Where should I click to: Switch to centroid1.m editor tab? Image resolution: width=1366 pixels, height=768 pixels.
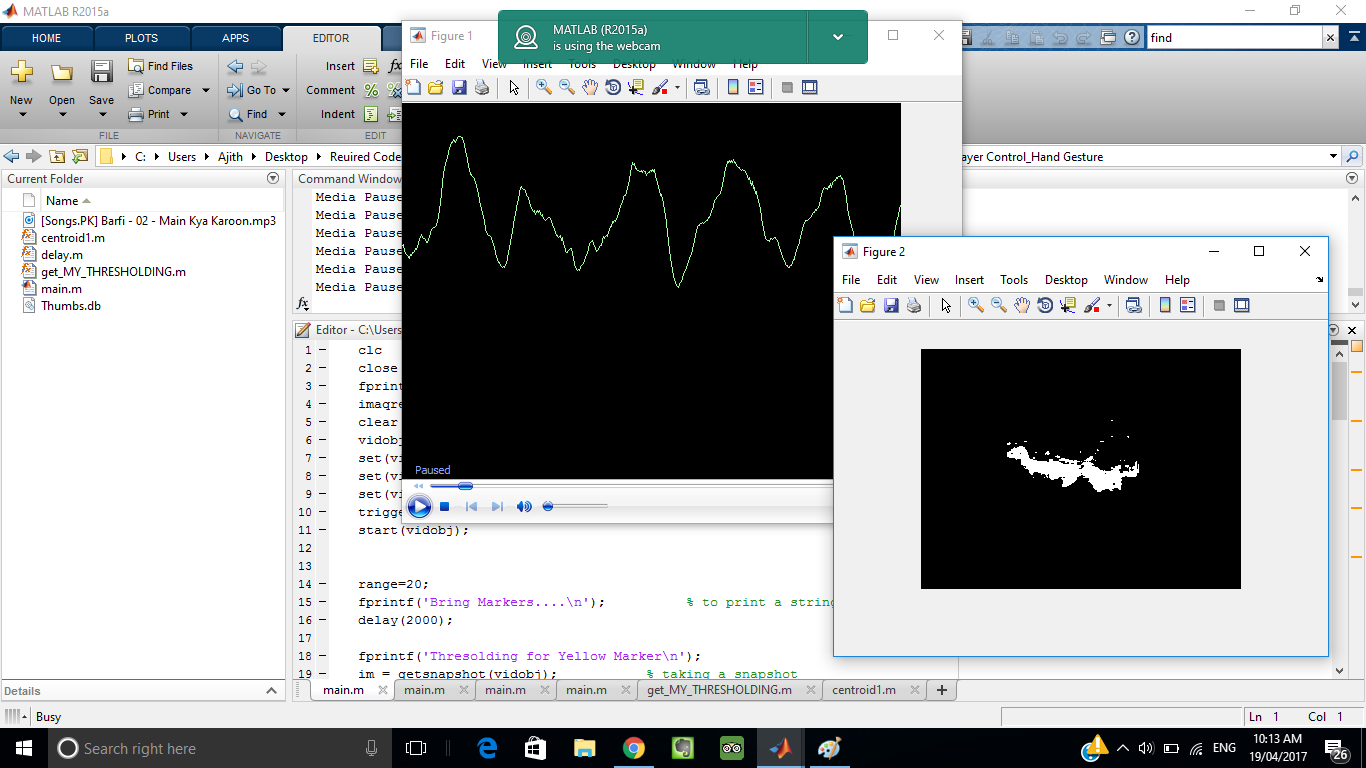864,690
